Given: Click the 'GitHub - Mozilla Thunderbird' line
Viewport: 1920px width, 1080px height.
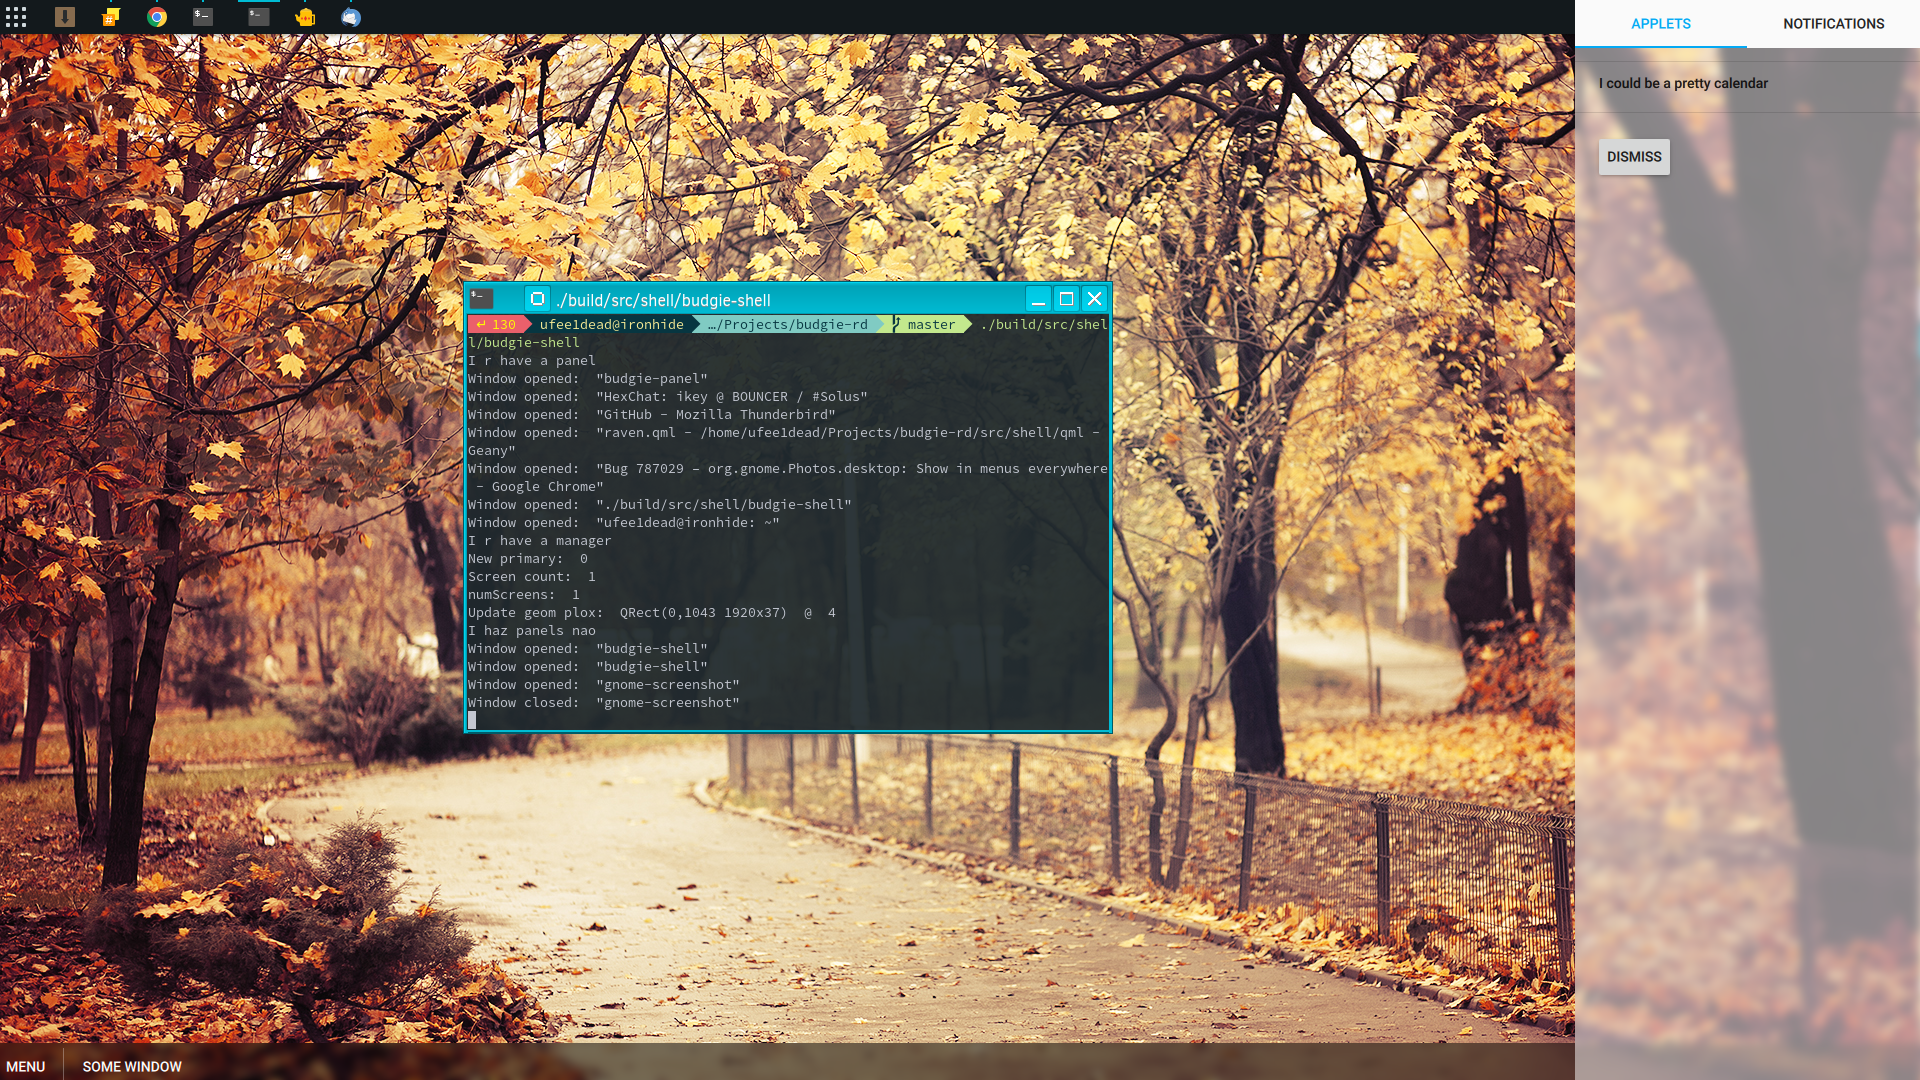Looking at the screenshot, I should tap(652, 415).
